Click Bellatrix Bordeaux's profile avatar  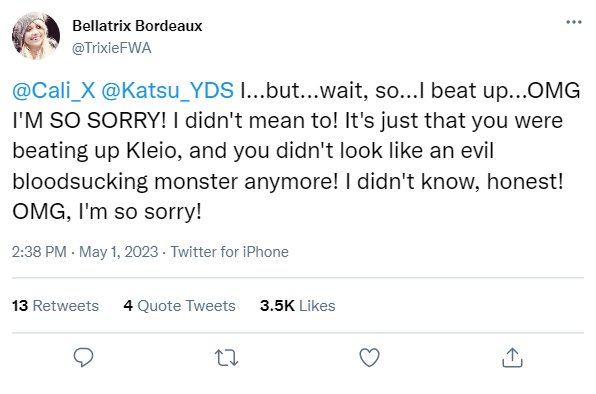tap(36, 36)
